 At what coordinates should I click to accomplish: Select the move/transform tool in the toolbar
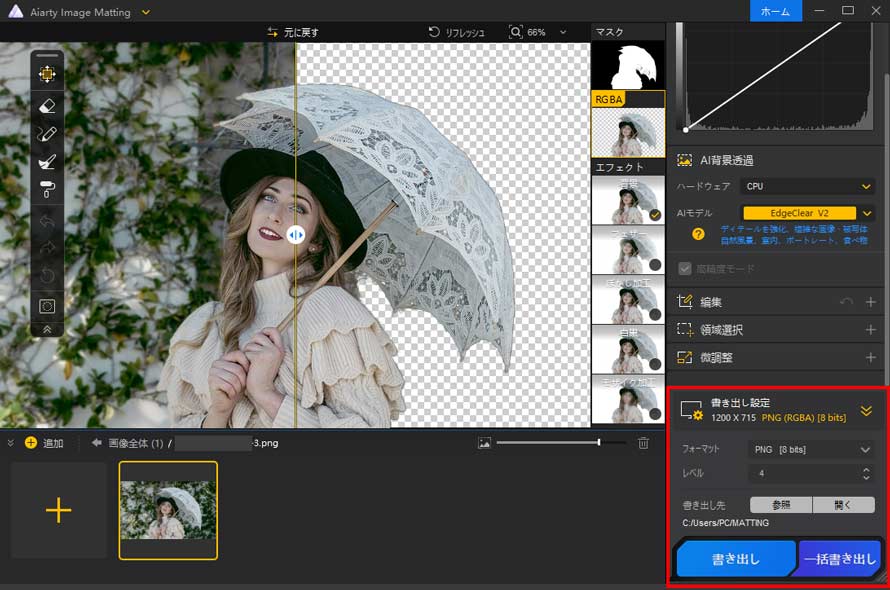tap(46, 73)
